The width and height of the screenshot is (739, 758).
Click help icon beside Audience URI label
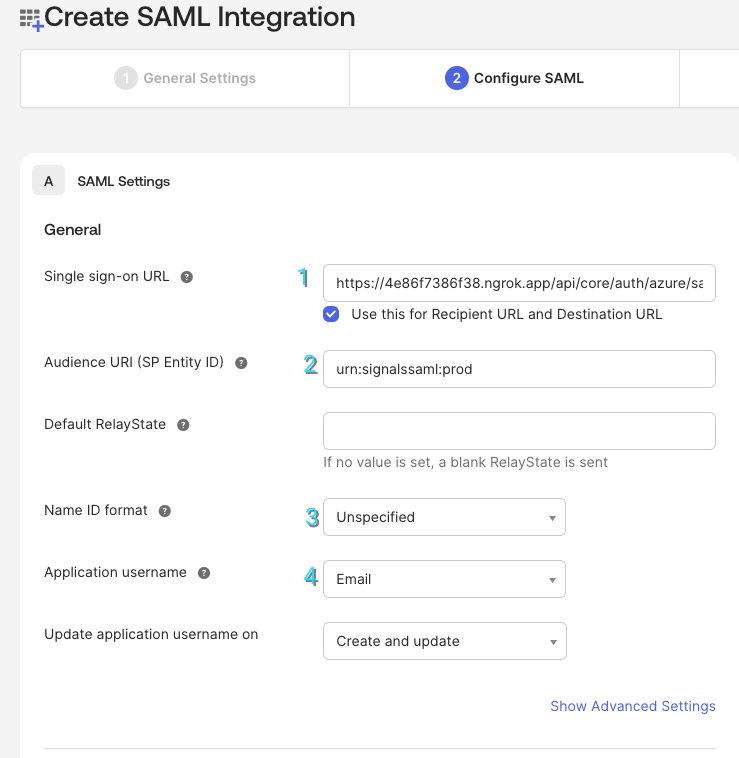click(x=241, y=363)
